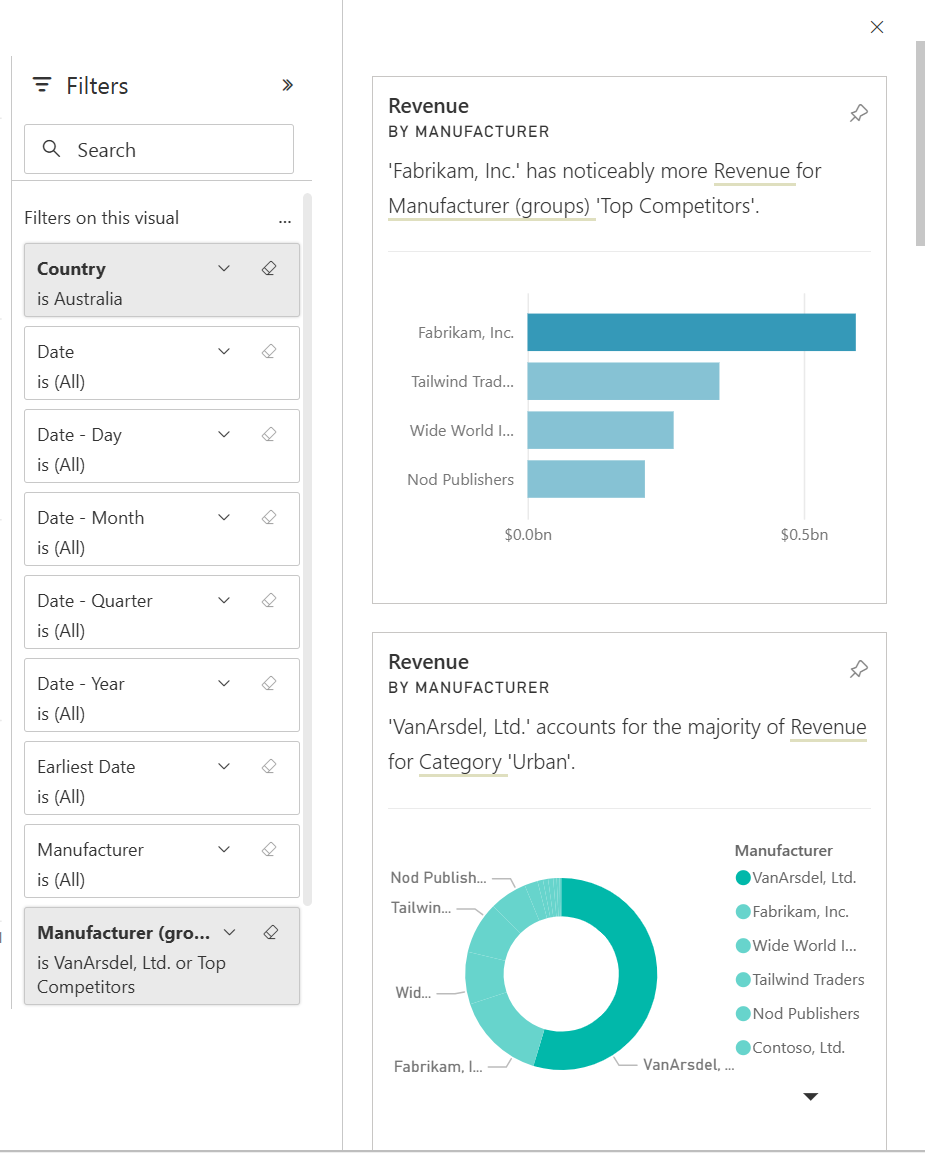Click the 'is Australia' filter value text
Image resolution: width=925 pixels, height=1153 pixels.
pyautogui.click(x=79, y=299)
